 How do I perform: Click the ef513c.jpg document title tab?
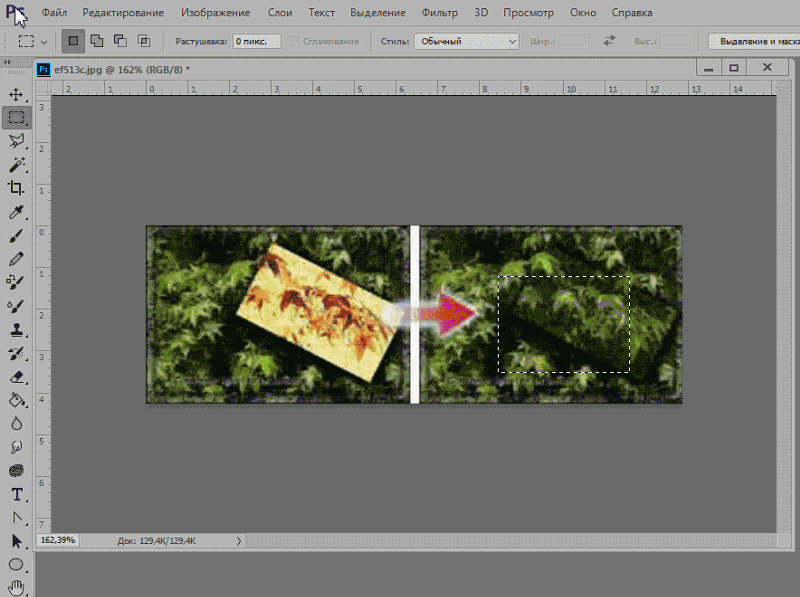tap(121, 69)
